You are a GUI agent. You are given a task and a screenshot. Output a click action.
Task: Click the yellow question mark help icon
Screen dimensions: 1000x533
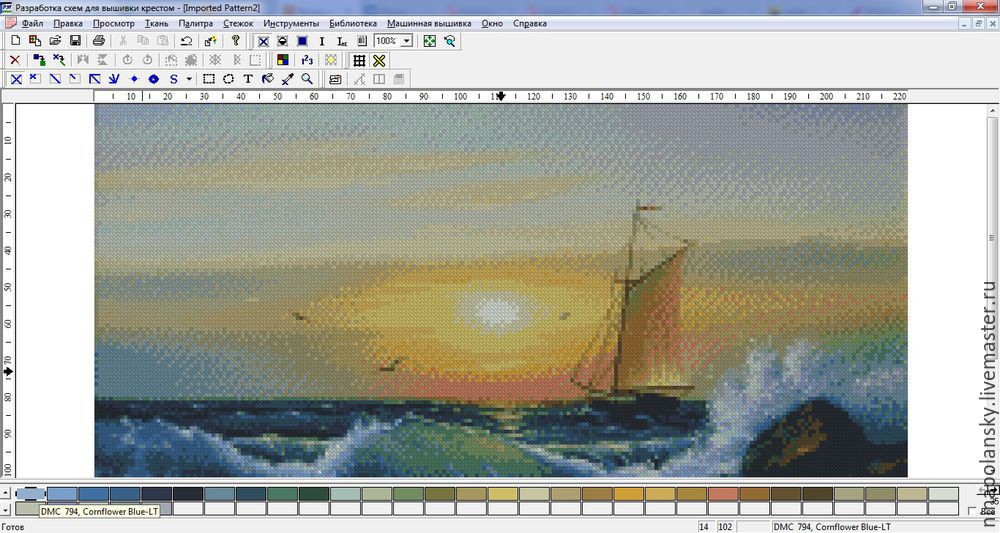pyautogui.click(x=235, y=41)
